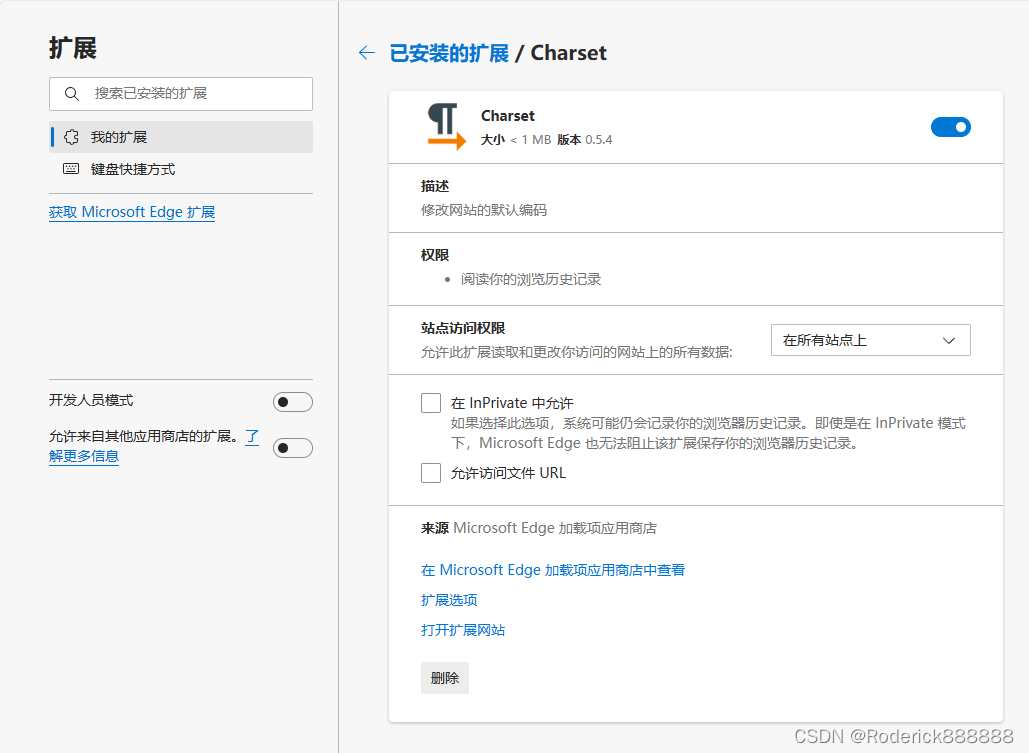Click the 站点访问权限 heading

pos(463,328)
